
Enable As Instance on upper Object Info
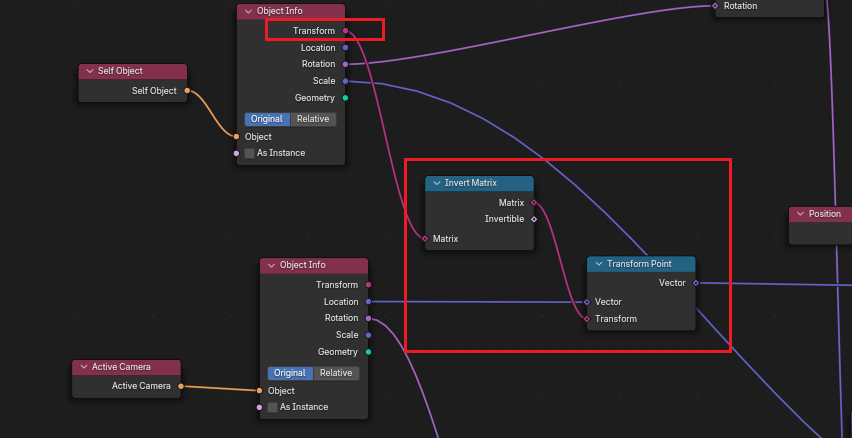pyautogui.click(x=250, y=153)
